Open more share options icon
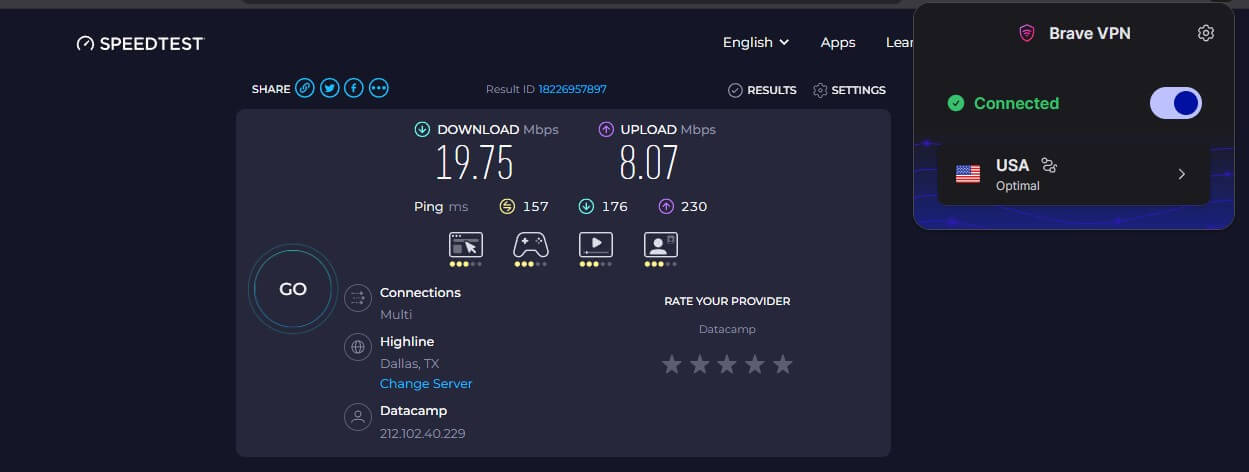 coord(379,89)
